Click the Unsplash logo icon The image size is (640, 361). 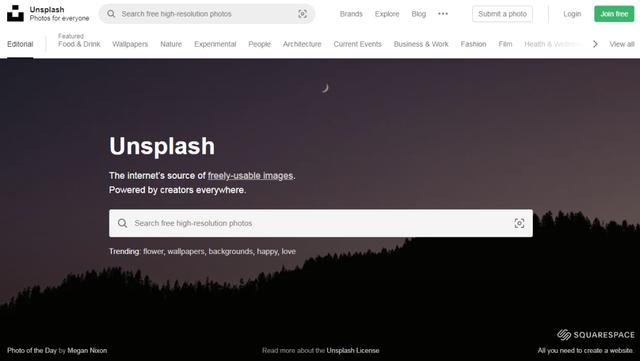[15, 13]
